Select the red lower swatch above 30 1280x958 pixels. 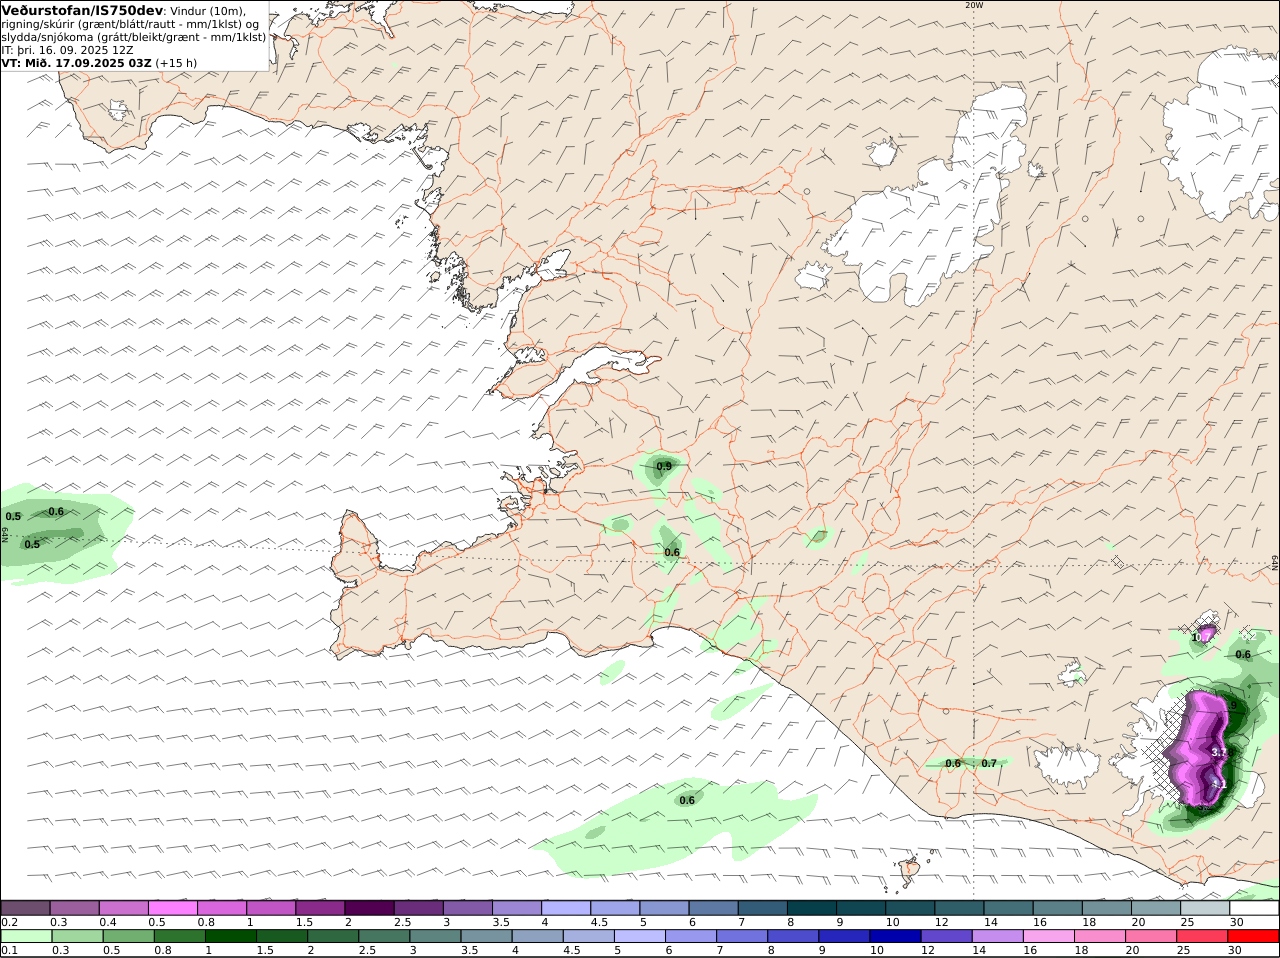[1253, 936]
